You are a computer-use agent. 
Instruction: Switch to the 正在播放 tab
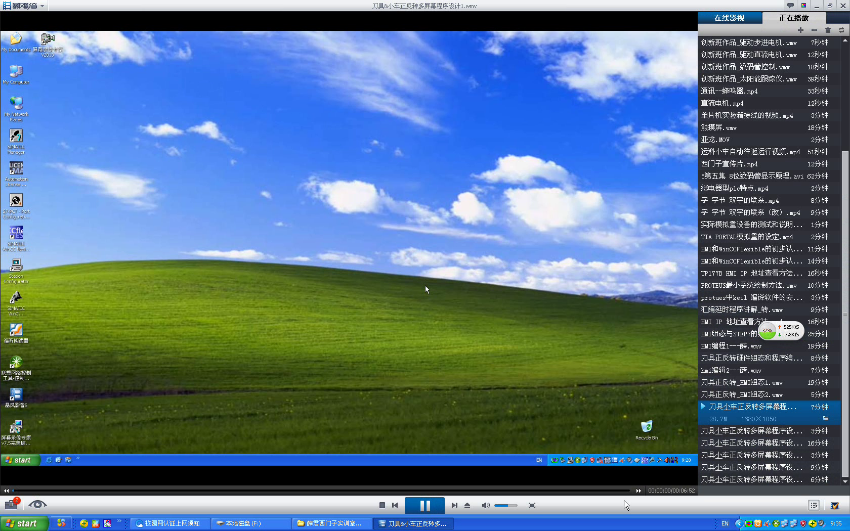(x=794, y=18)
